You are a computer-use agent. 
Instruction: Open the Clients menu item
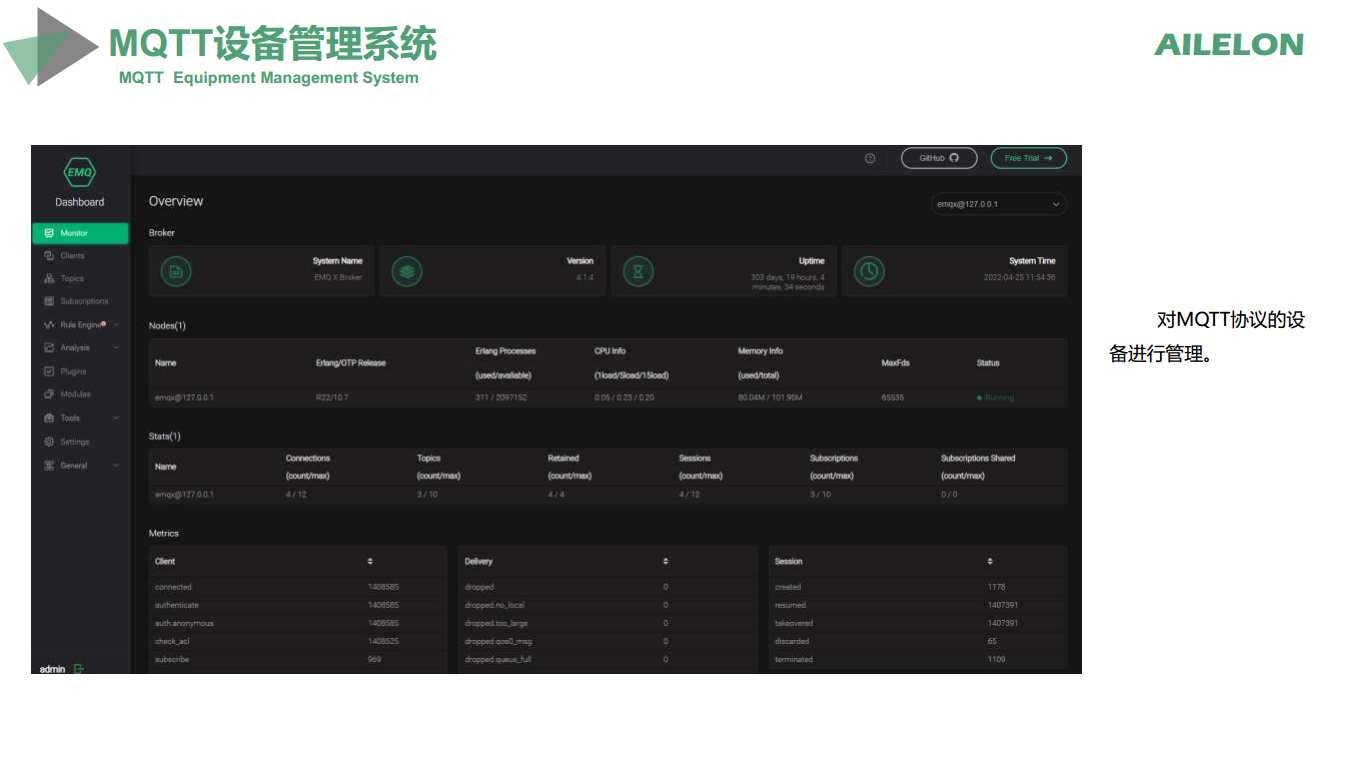(80, 256)
